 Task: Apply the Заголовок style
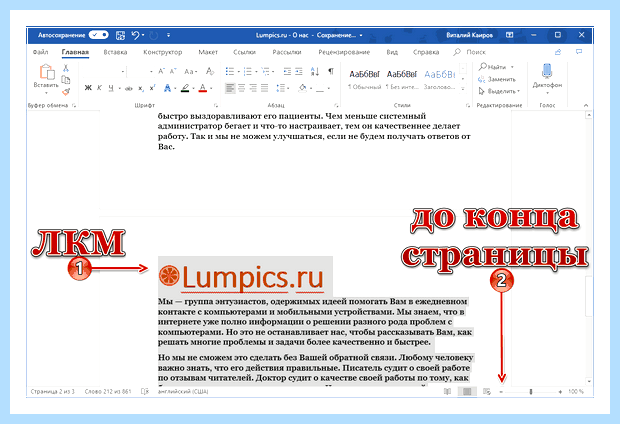(x=439, y=80)
